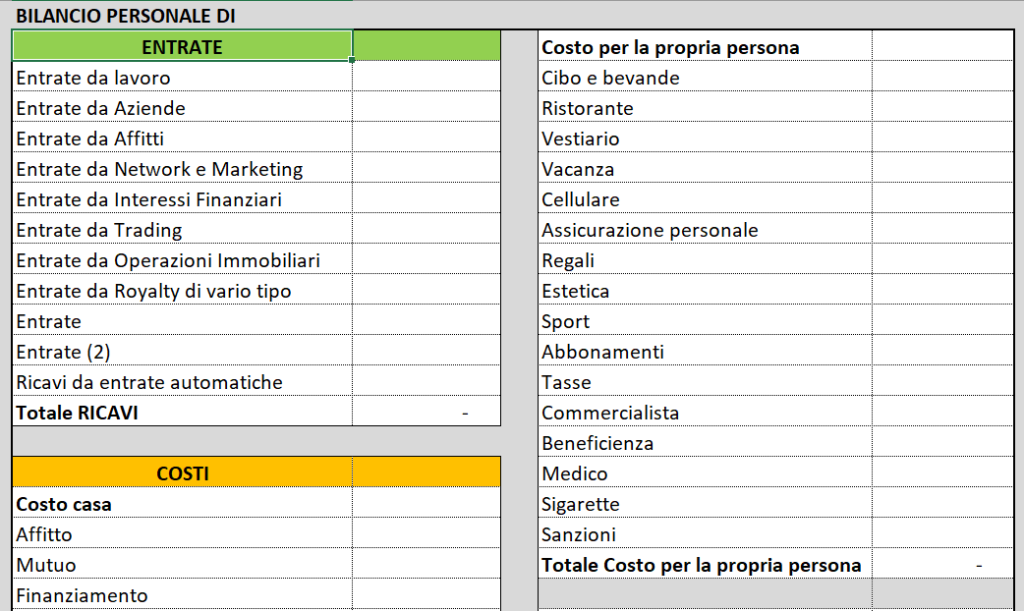Select the 'Entrate da Trading' row label
Screen dimensions: 1024x611
[x=182, y=230]
